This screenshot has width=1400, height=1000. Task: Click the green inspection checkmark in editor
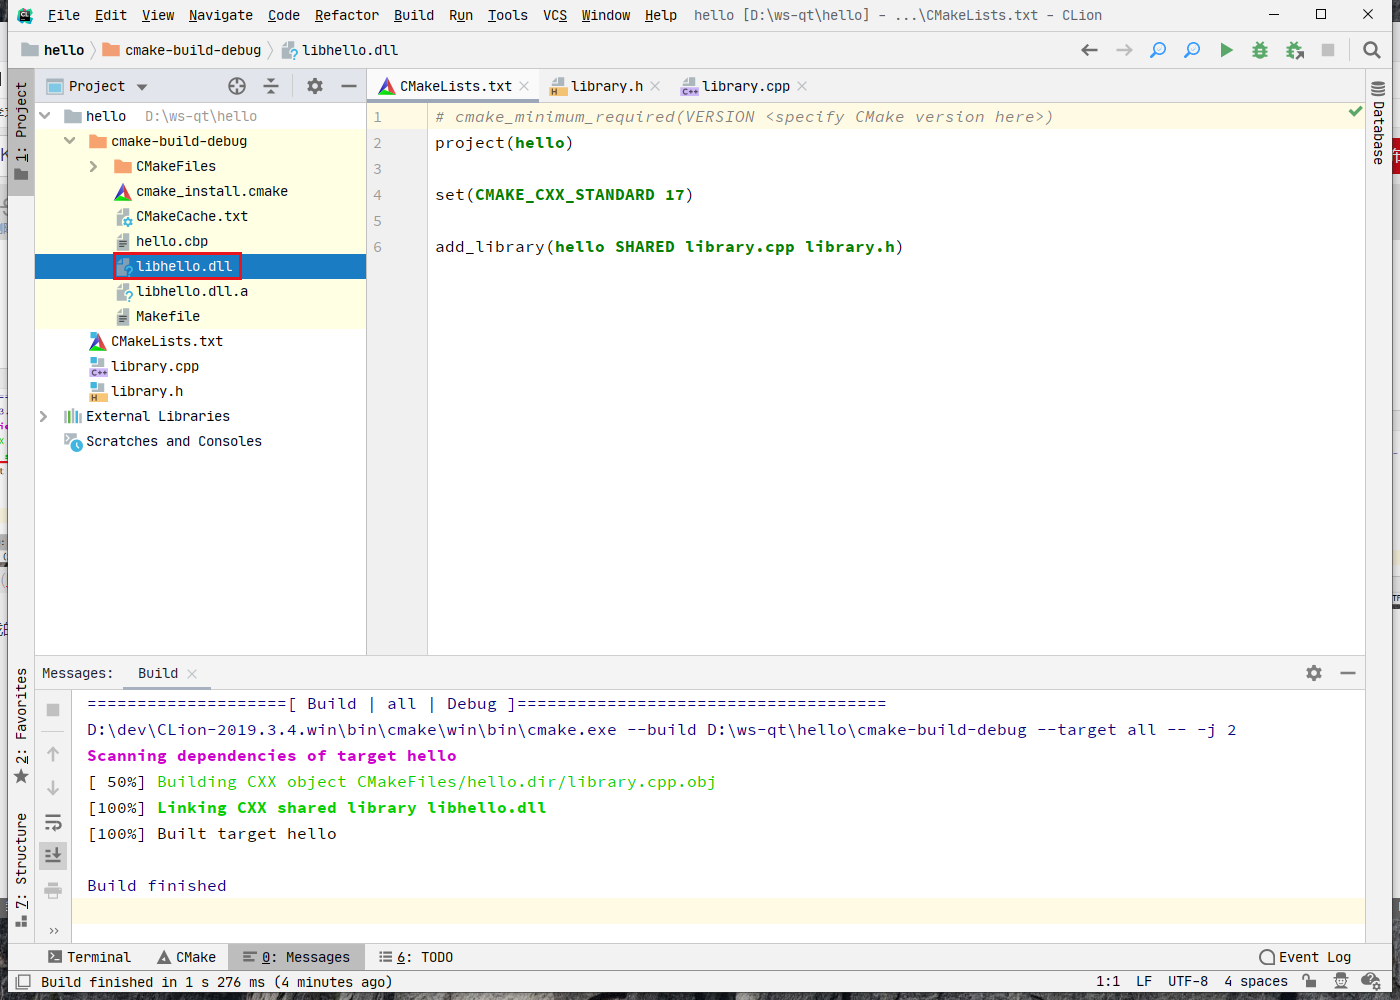coord(1355,112)
